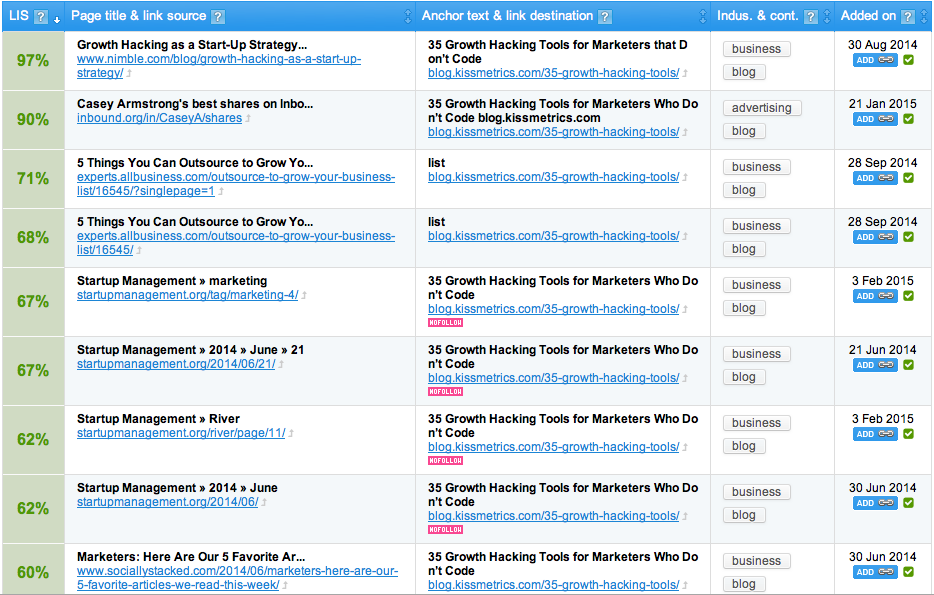Image resolution: width=934 pixels, height=595 pixels.
Task: Sort the Indus. & cont. column
Action: coord(827,17)
